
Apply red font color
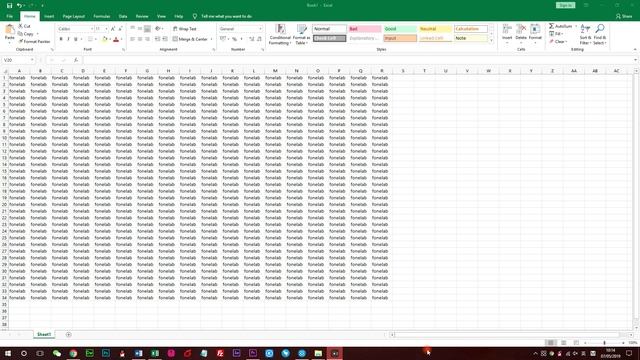(116, 39)
